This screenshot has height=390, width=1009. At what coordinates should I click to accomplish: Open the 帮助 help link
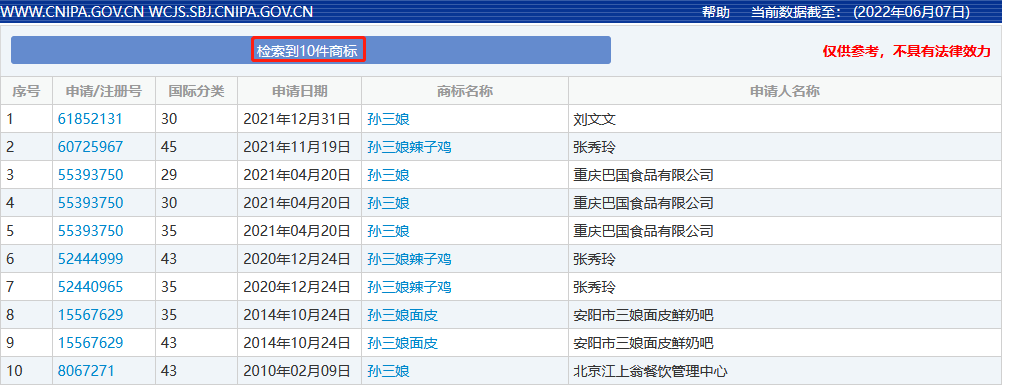click(716, 12)
